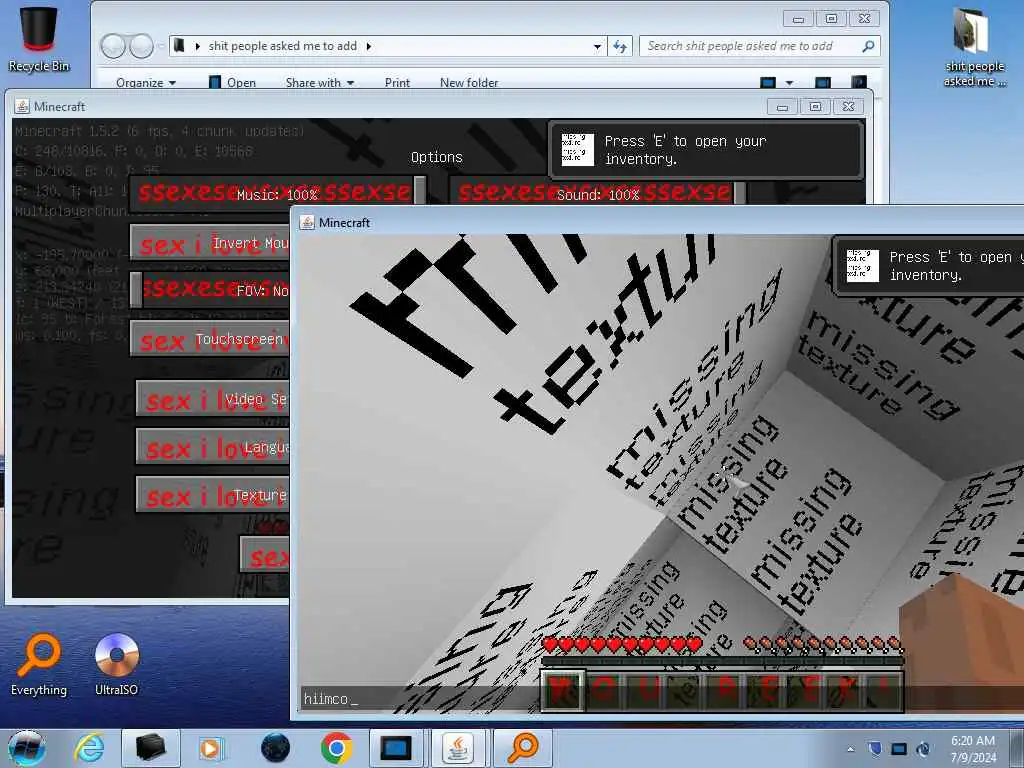1024x768 pixels.
Task: Click the dark globe taskbar icon
Action: pos(275,748)
